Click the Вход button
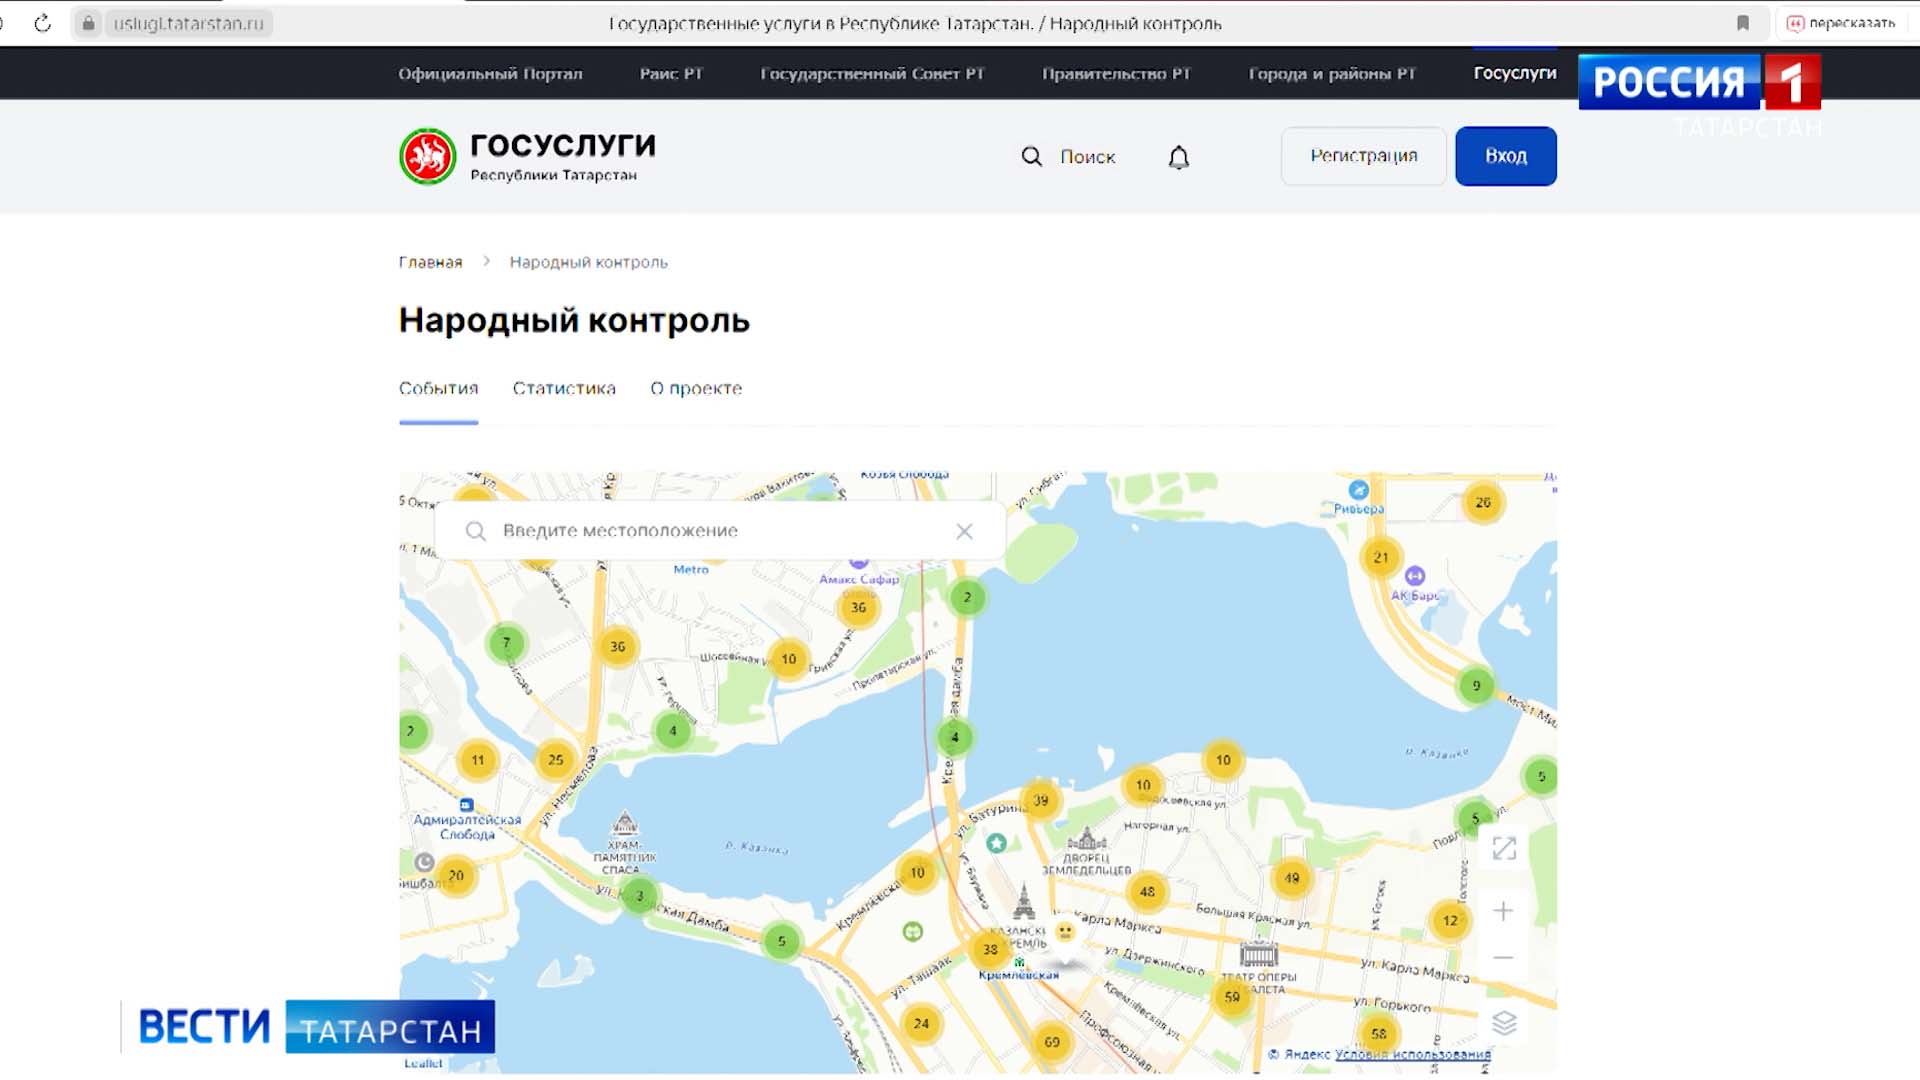Image resolution: width=1920 pixels, height=1080 pixels. tap(1505, 156)
